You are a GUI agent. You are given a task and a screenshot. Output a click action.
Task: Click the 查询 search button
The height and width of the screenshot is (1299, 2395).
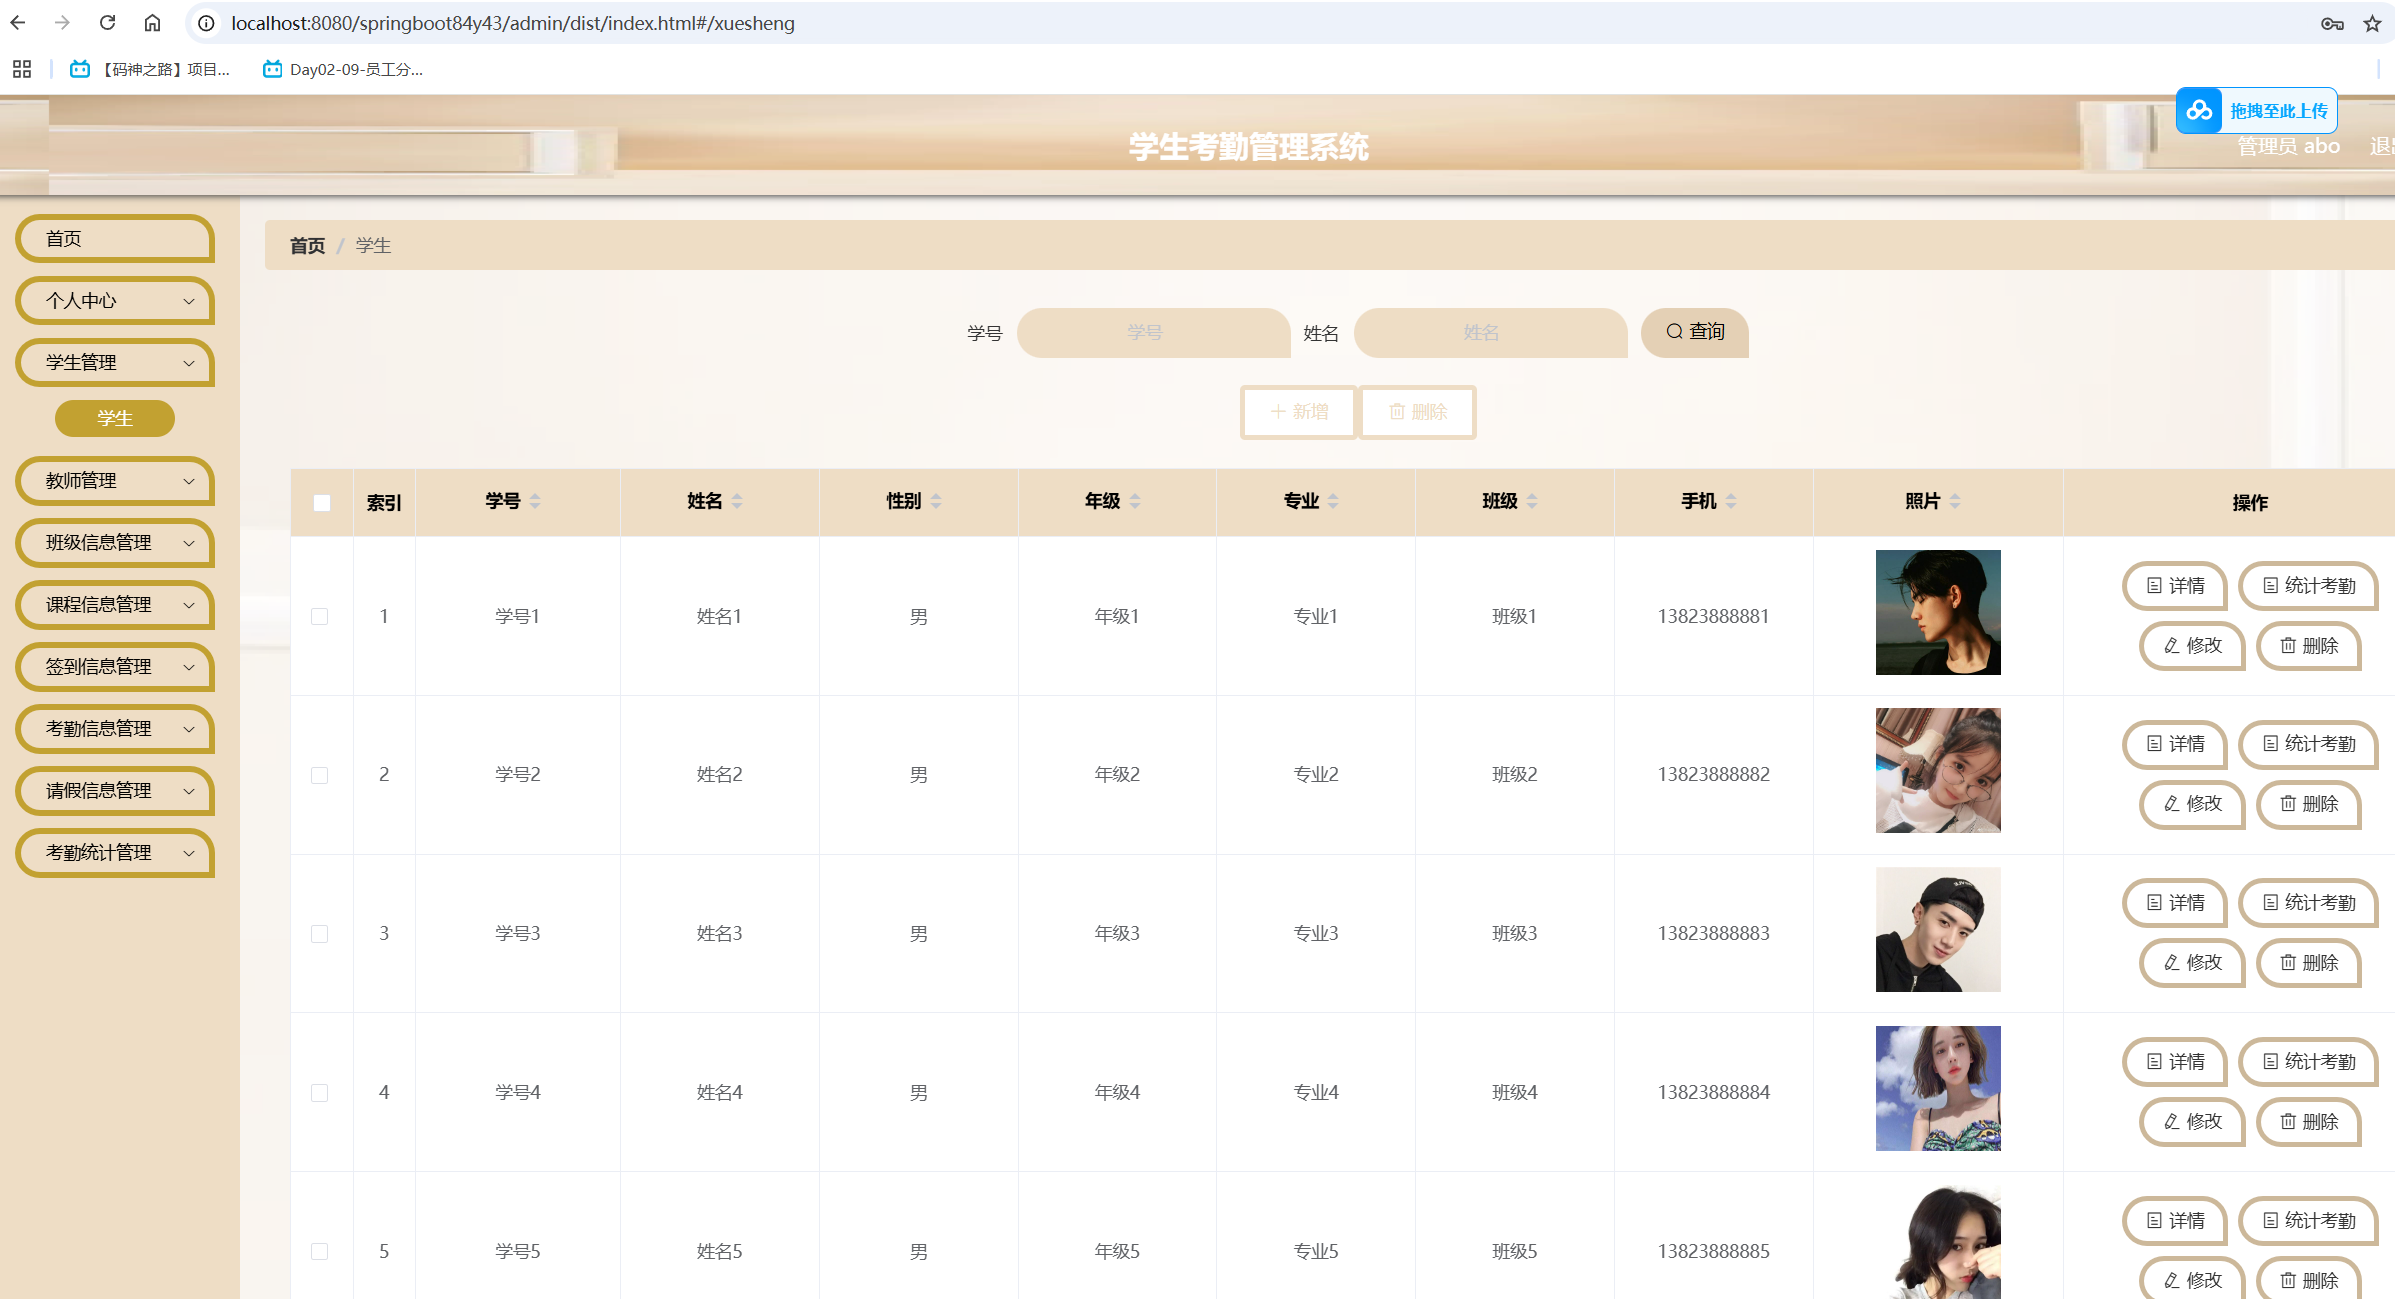pyautogui.click(x=1695, y=332)
